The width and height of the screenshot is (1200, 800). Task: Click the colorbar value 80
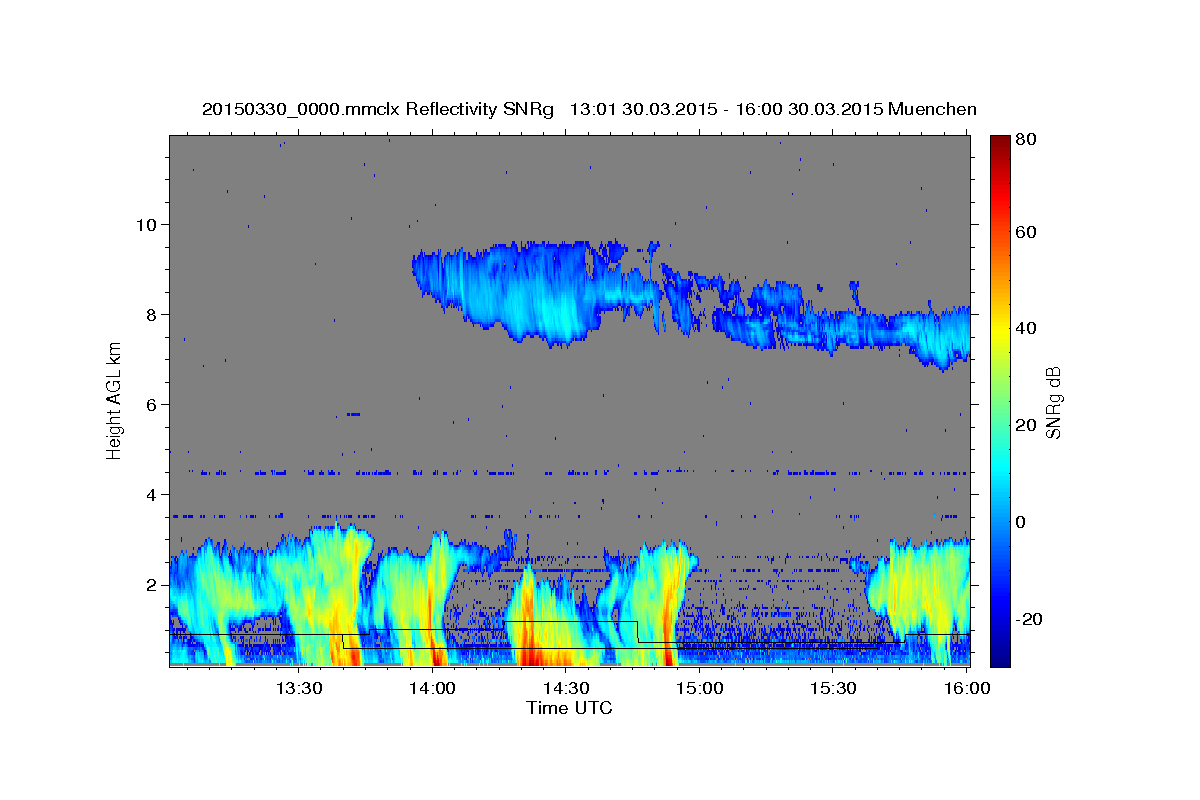pos(1024,139)
